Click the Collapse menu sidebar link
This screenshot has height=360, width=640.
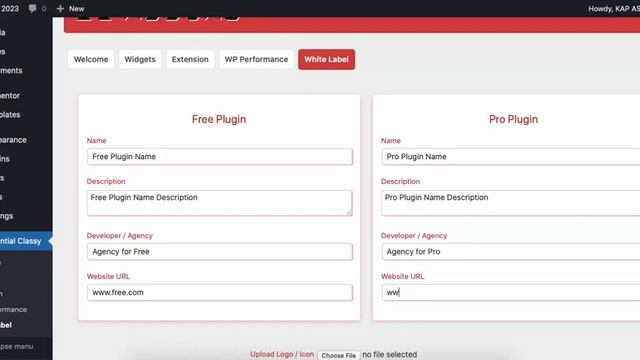(16, 347)
